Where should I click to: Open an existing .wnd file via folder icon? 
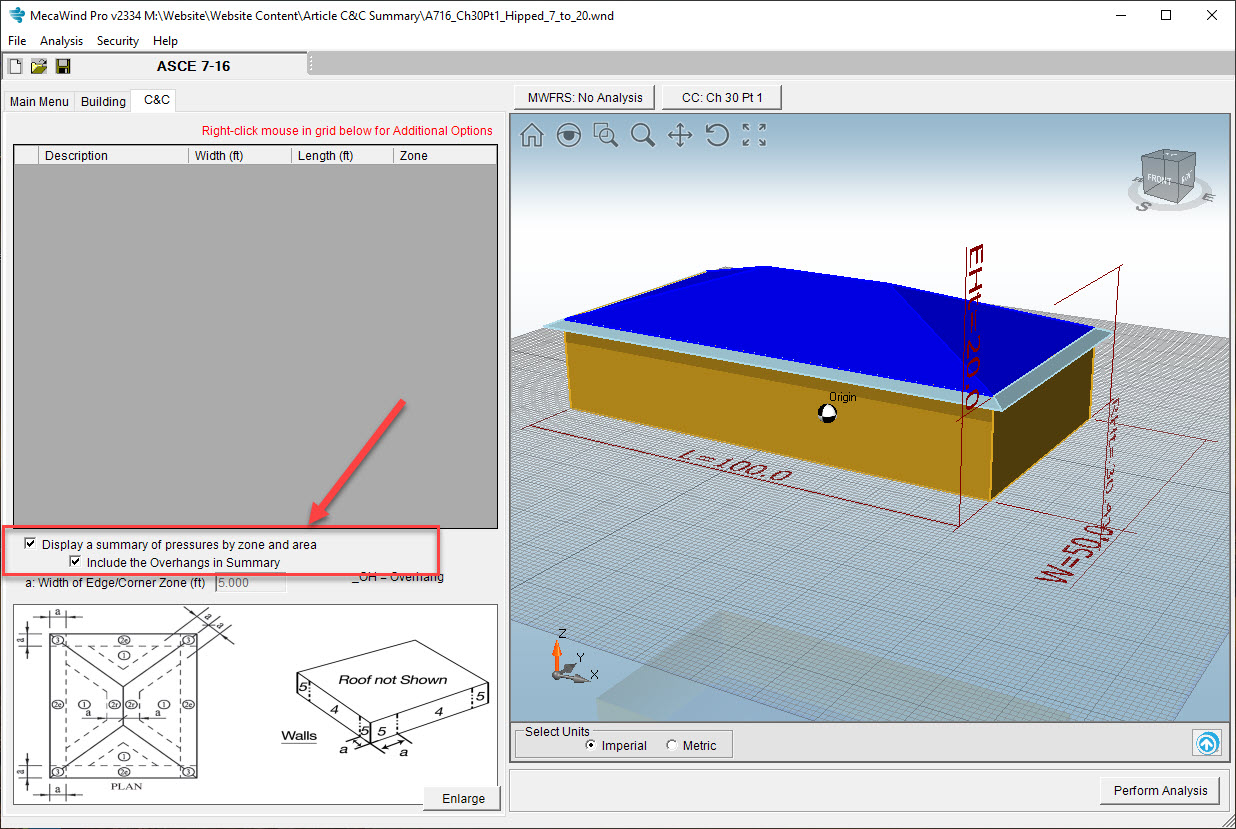(39, 65)
